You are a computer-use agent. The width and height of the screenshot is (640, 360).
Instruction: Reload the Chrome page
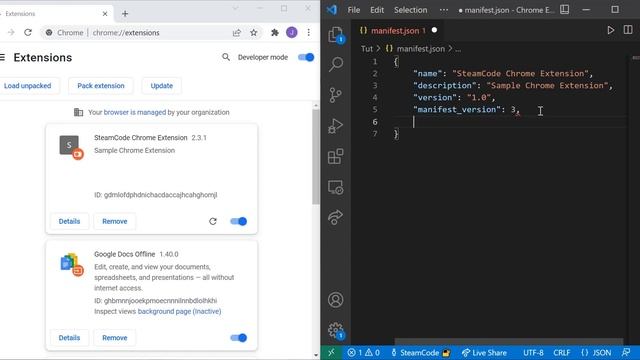pos(28,32)
